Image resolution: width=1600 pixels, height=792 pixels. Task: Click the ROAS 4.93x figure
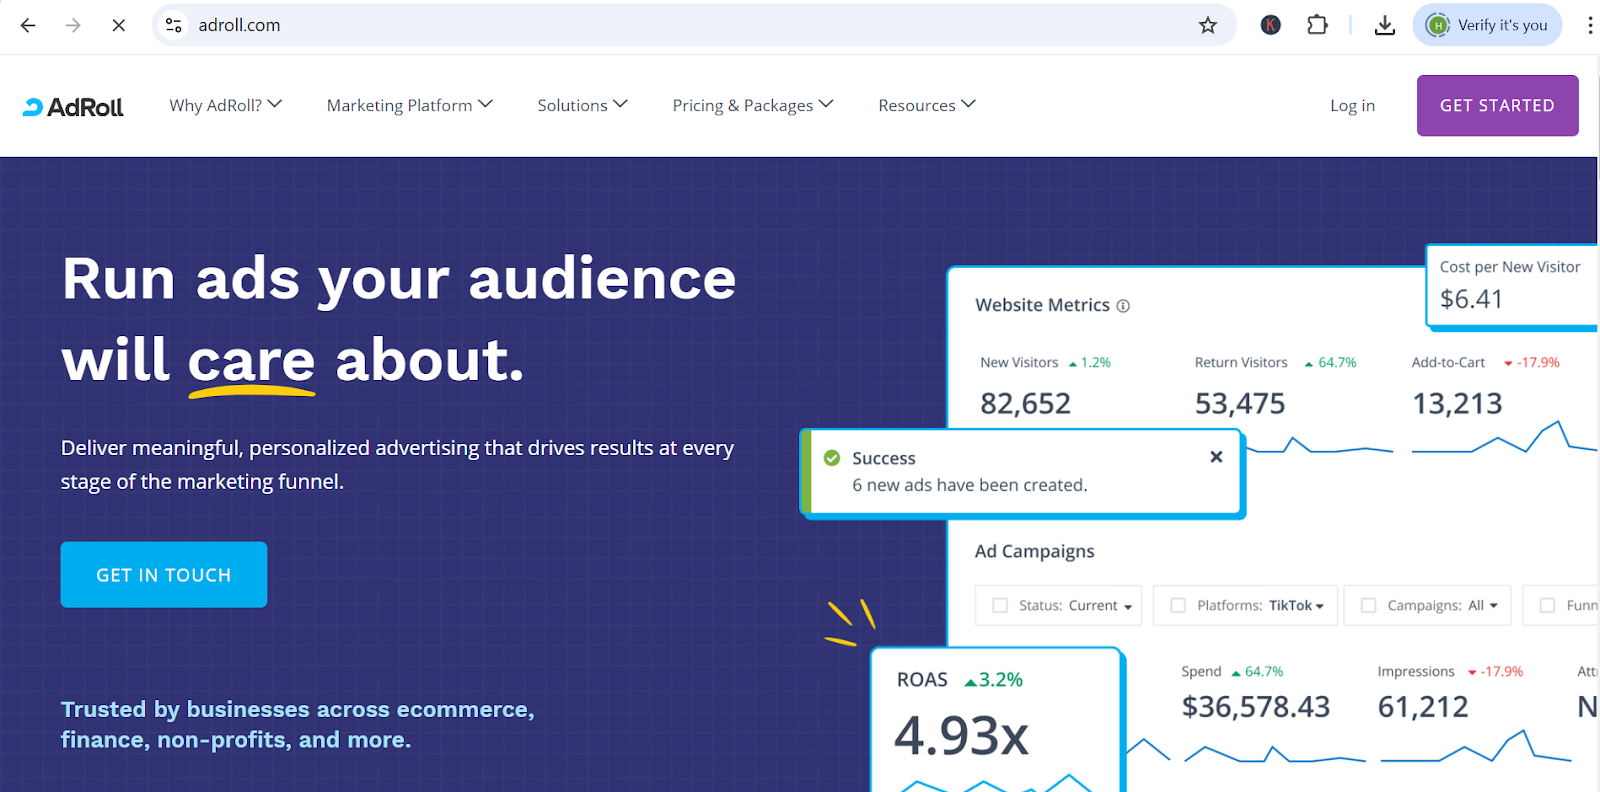[x=961, y=735]
